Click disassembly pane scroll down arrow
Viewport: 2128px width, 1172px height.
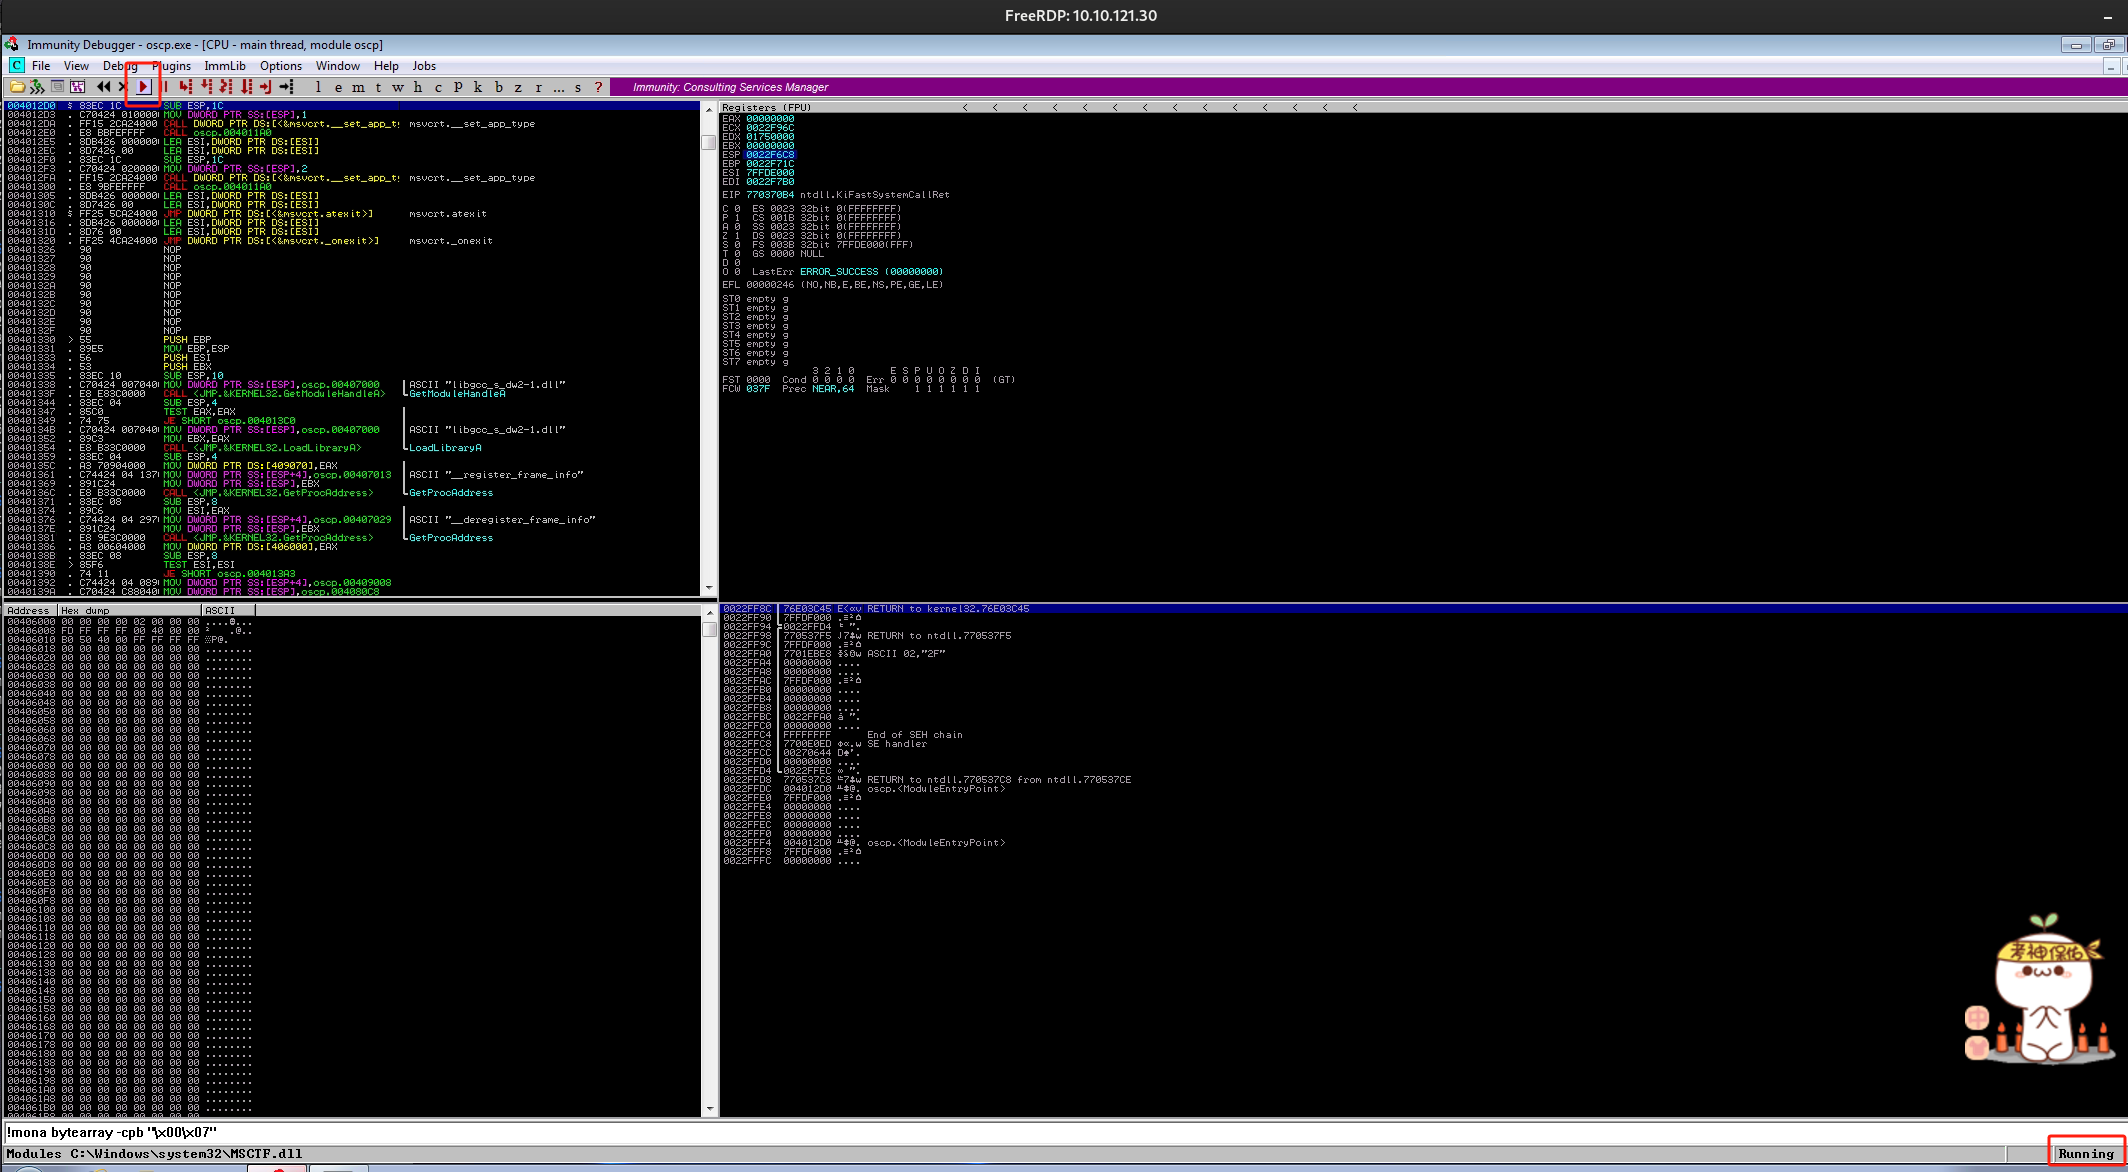pos(709,588)
